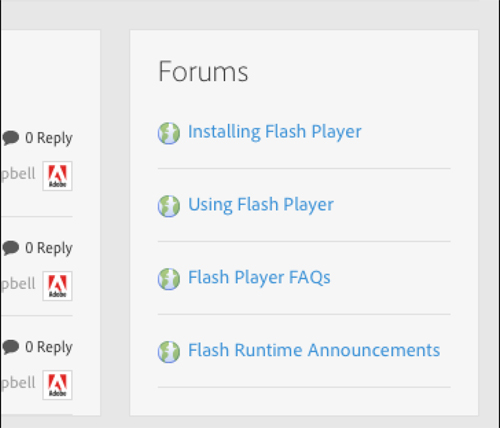Open the Using Flash Player forum
The image size is (500, 428).
[261, 205]
